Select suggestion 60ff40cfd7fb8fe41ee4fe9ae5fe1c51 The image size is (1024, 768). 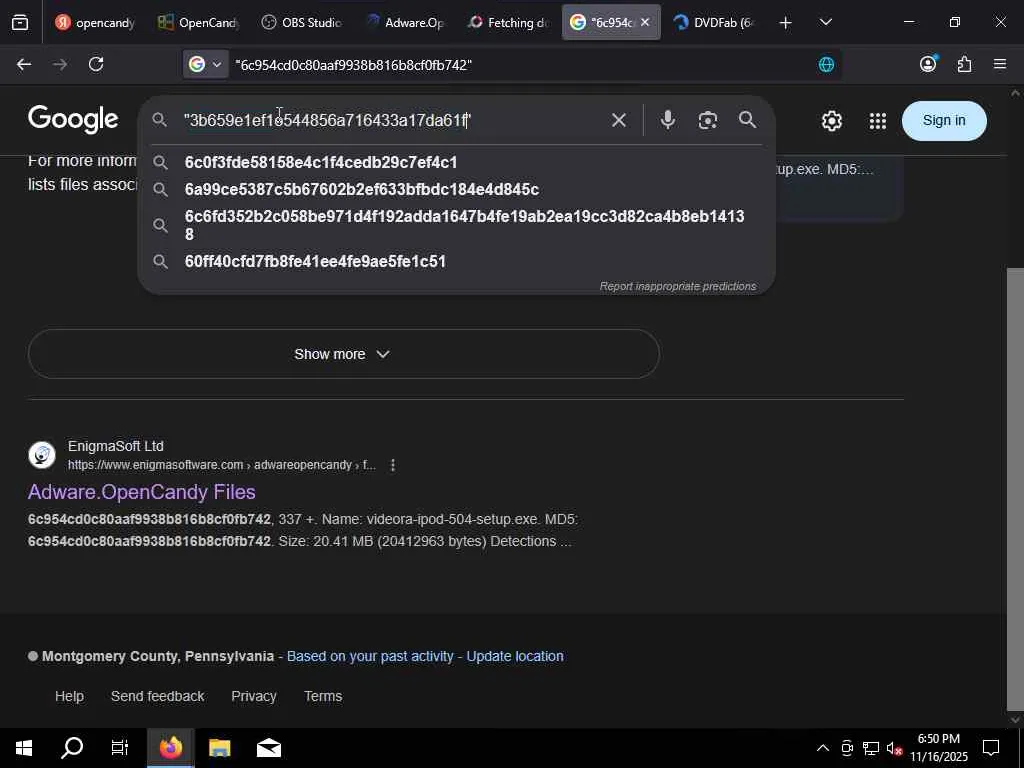click(x=456, y=261)
